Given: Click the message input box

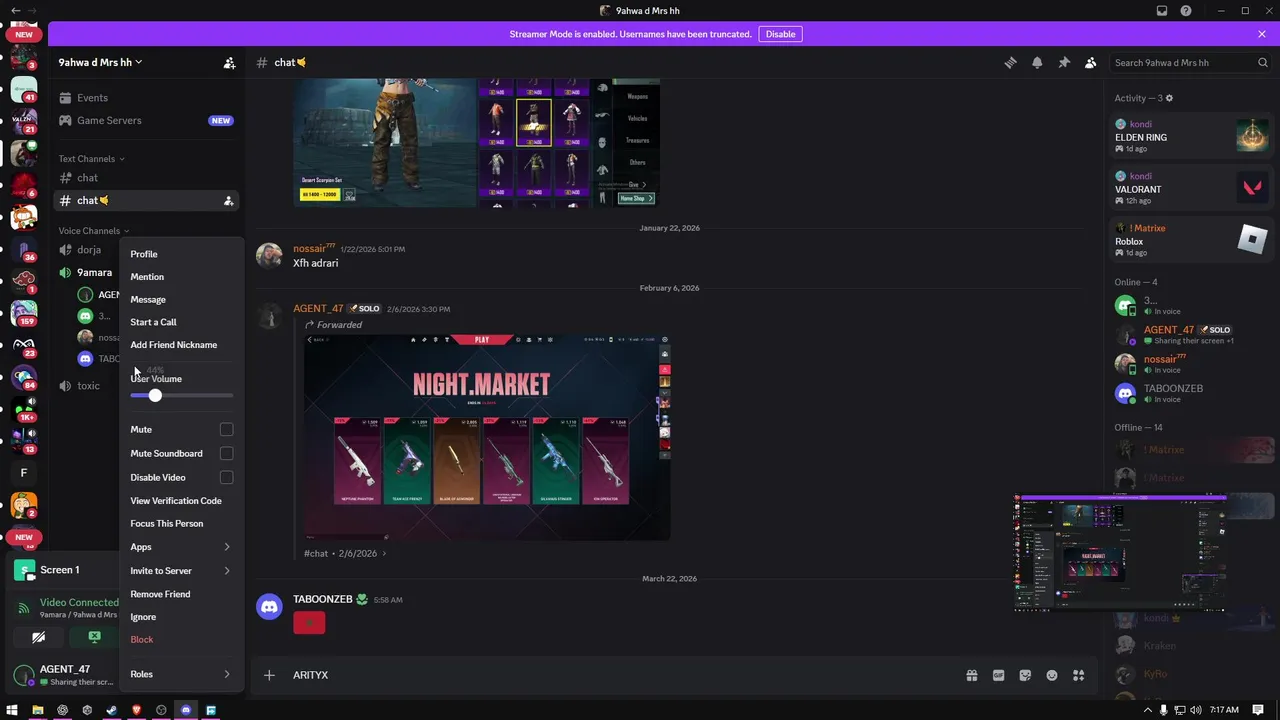Looking at the screenshot, I should pyautogui.click(x=620, y=675).
